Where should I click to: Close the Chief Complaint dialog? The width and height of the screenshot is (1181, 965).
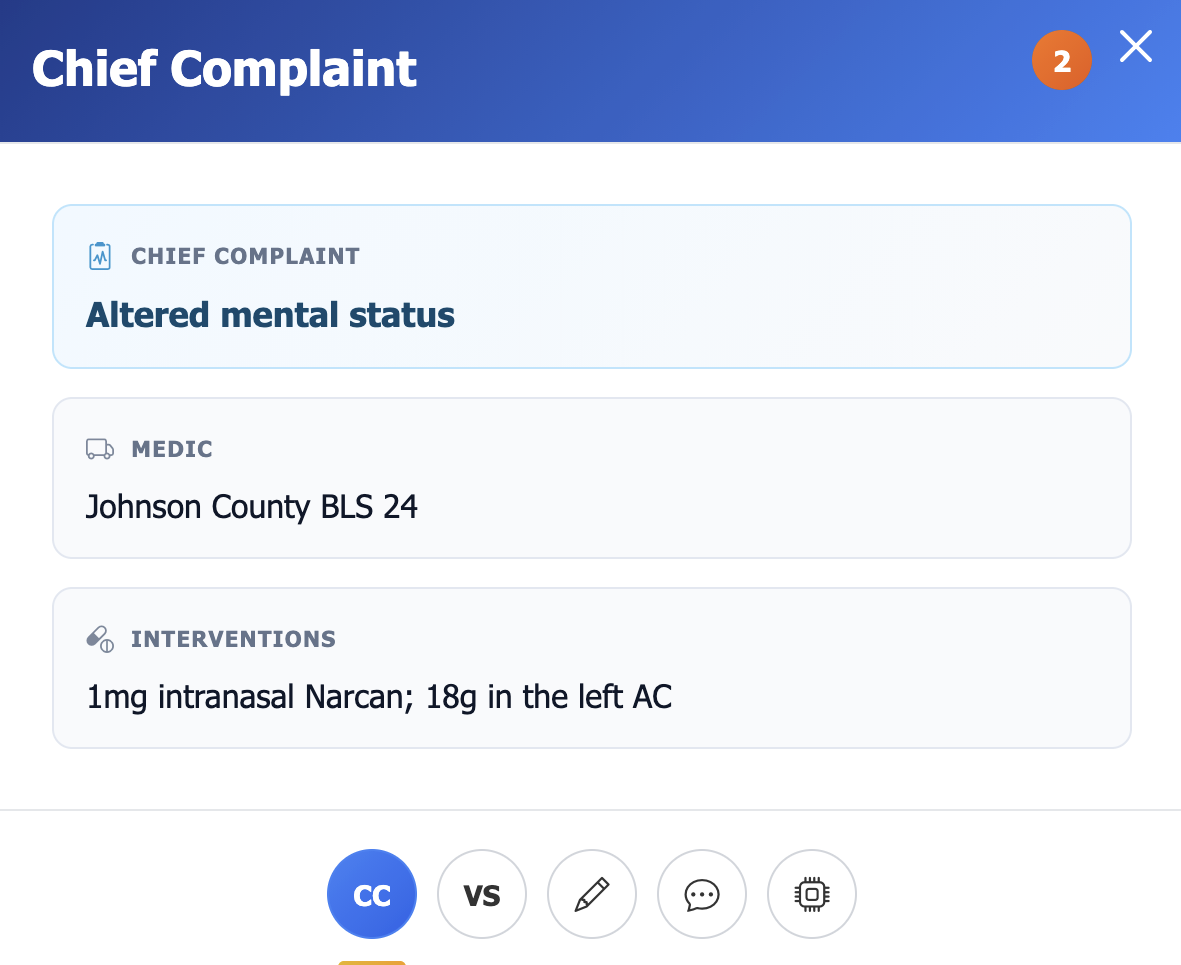(1135, 46)
